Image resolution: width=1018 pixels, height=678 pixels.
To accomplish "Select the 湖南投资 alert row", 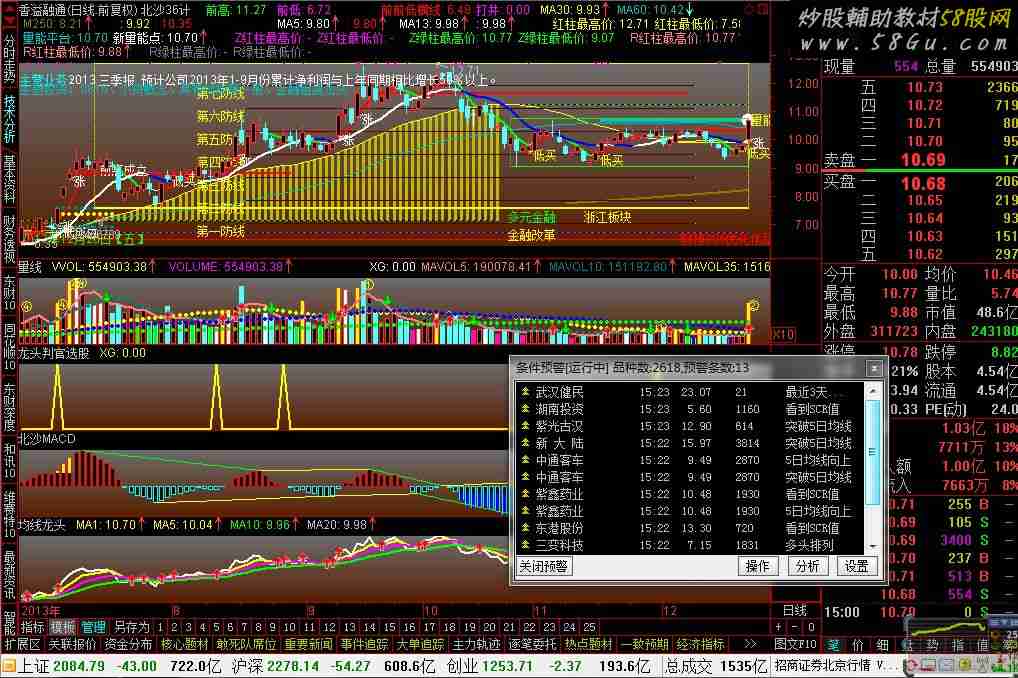I will click(x=690, y=409).
